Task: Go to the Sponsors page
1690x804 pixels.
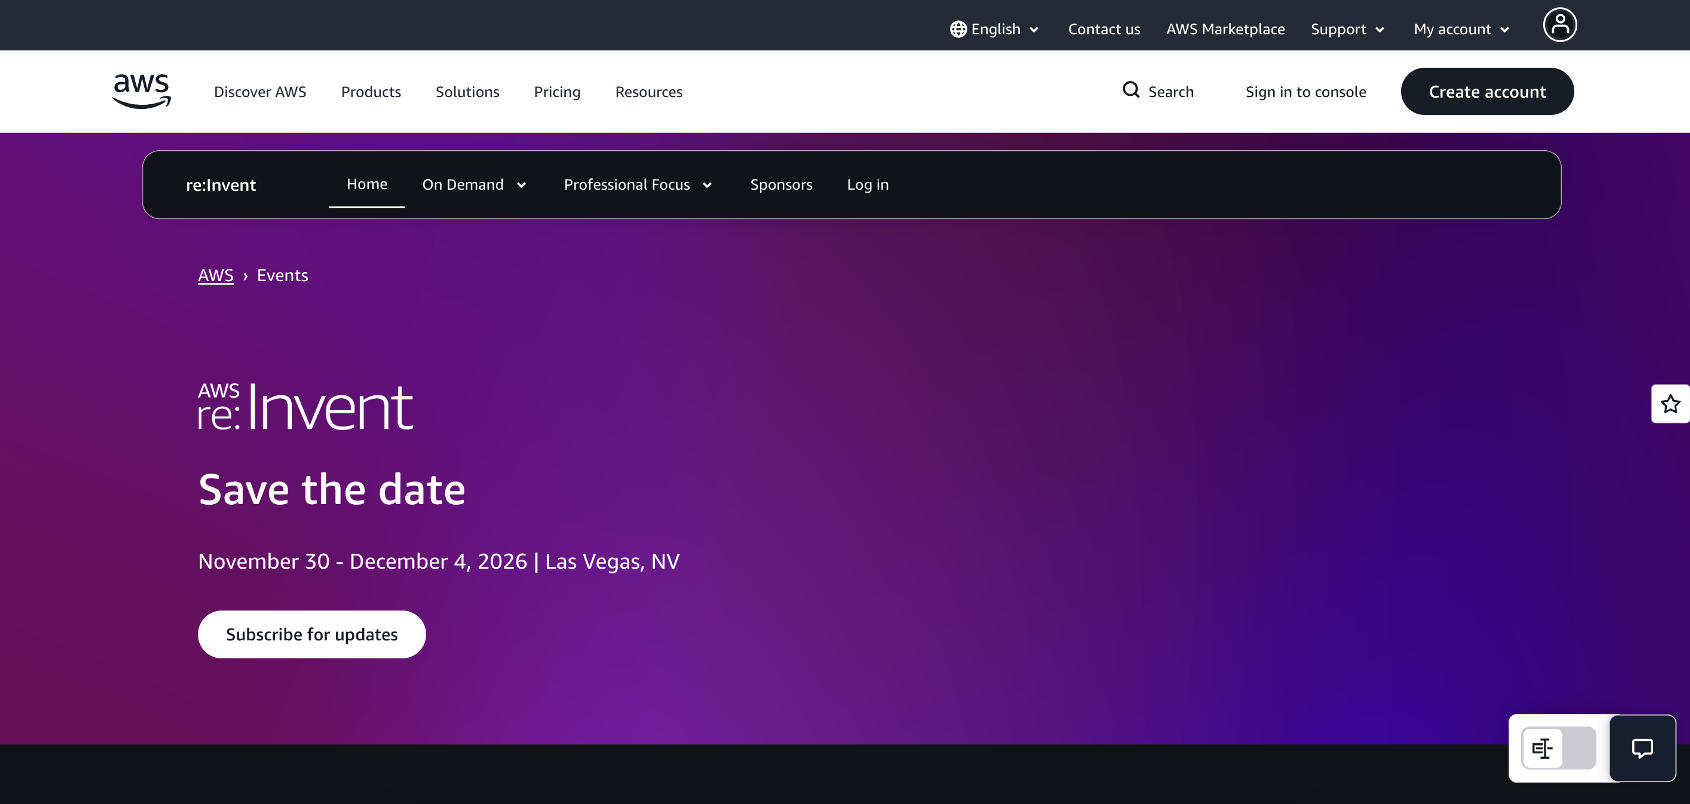Action: (781, 185)
